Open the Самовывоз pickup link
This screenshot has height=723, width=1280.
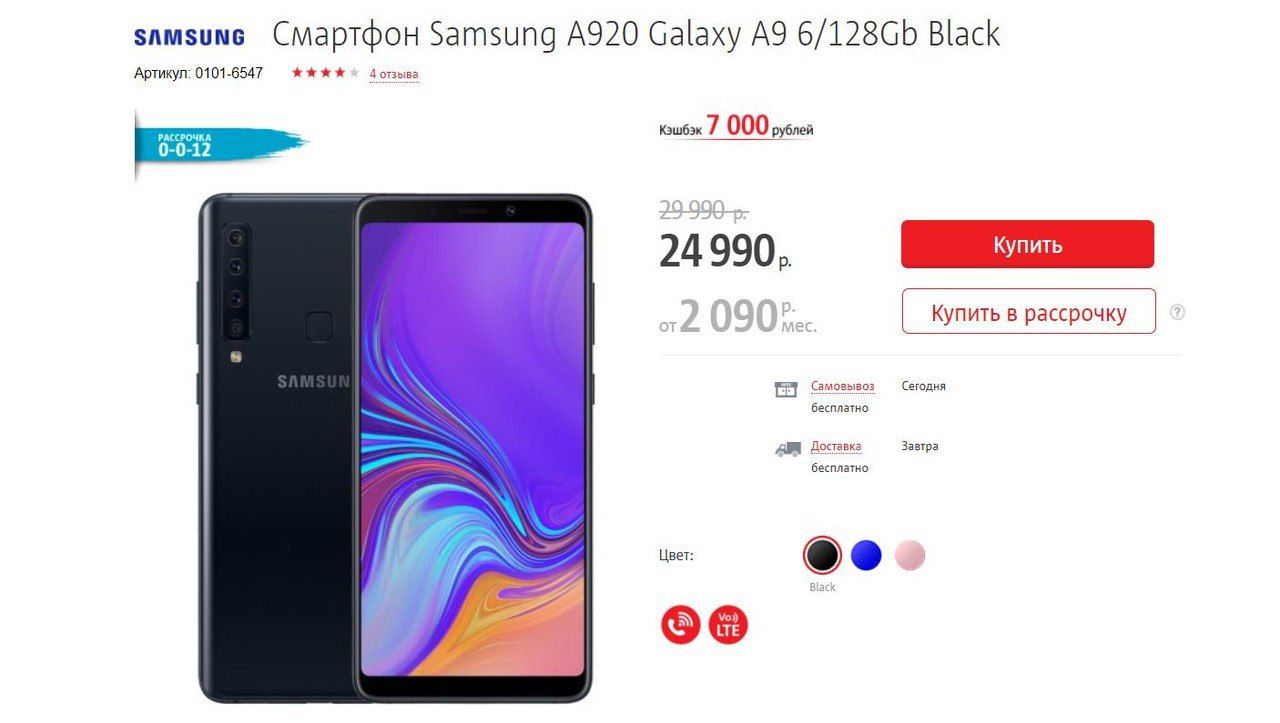[842, 386]
